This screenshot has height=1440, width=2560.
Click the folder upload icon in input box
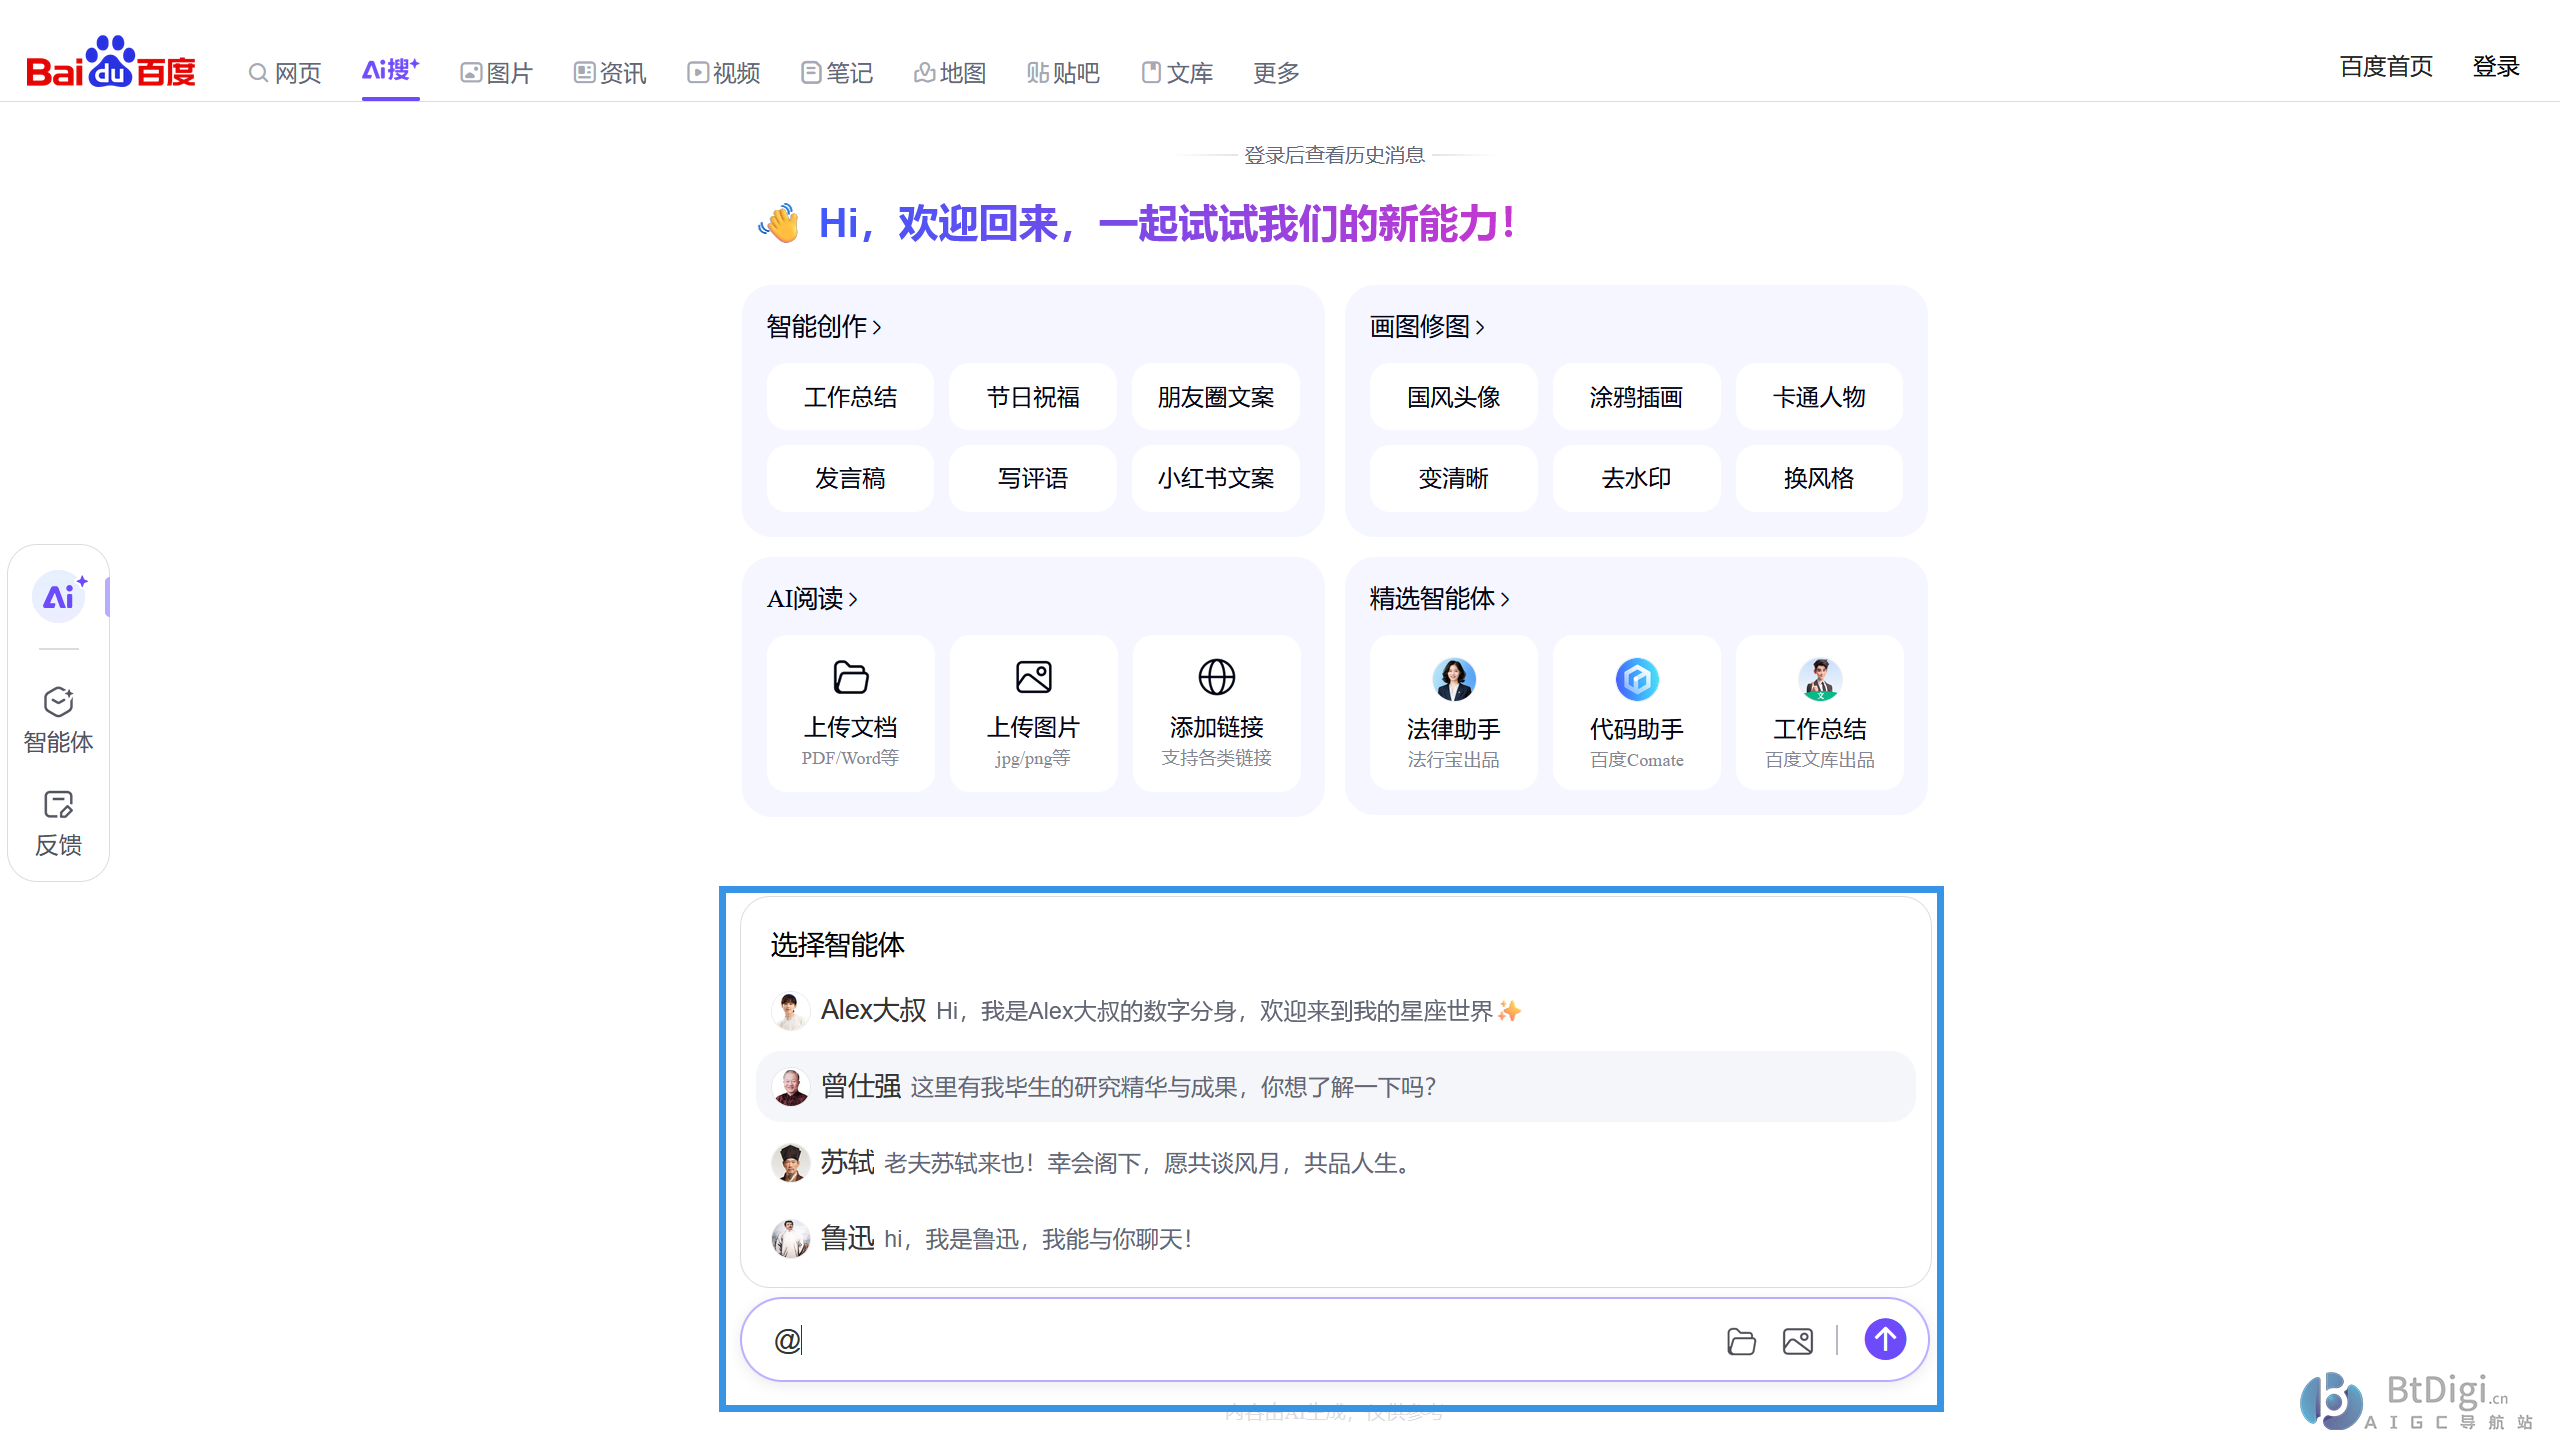(1741, 1341)
